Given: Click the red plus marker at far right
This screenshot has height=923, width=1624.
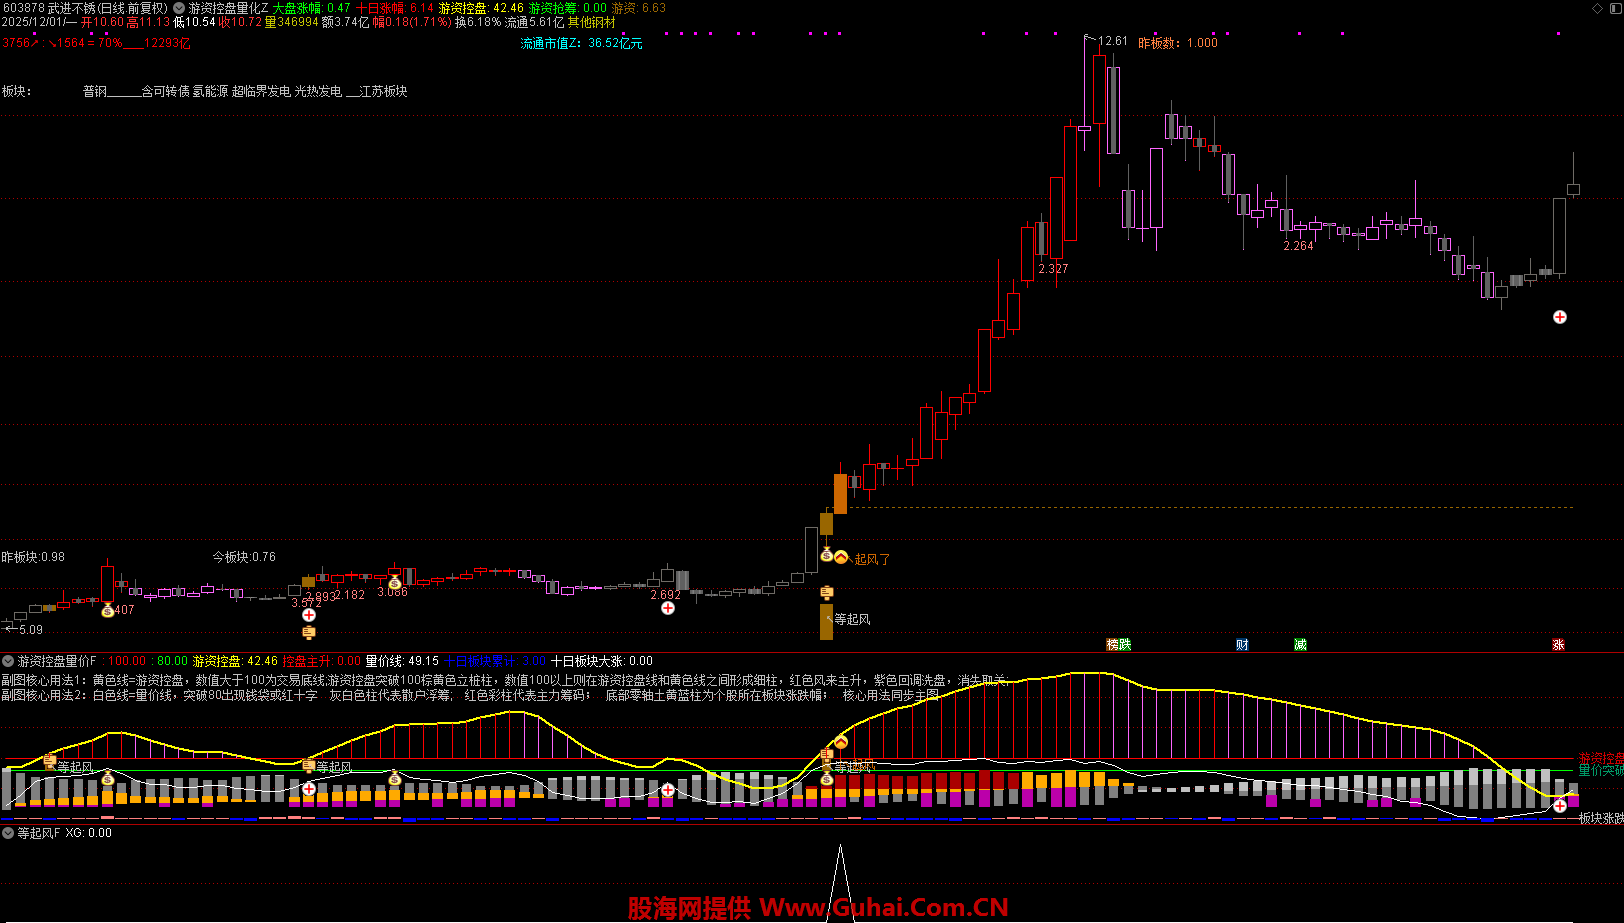Looking at the screenshot, I should pyautogui.click(x=1559, y=317).
